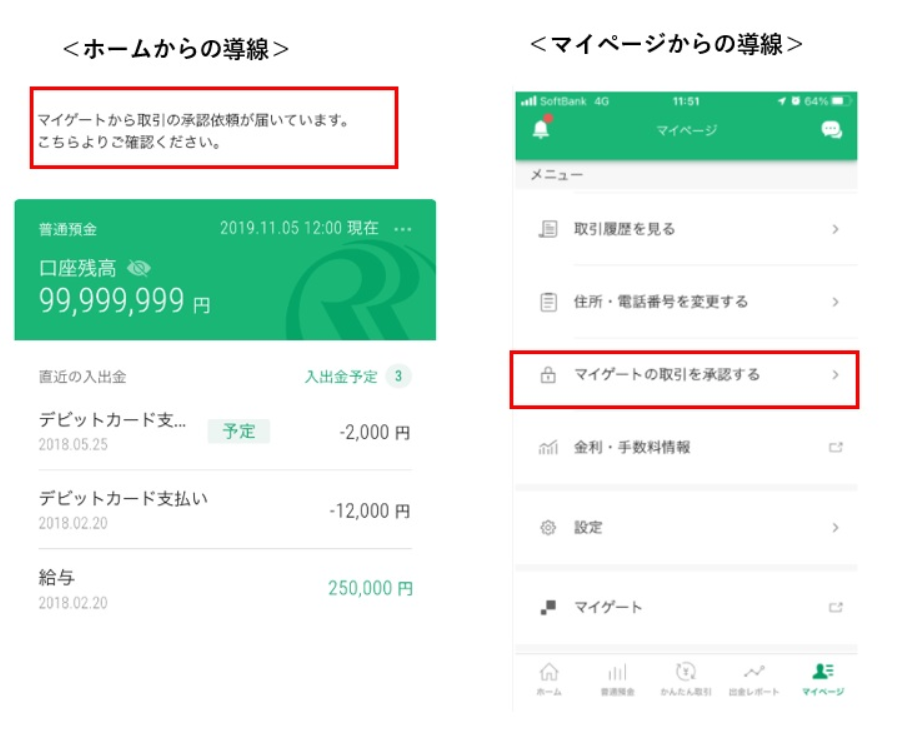Image resolution: width=900 pixels, height=746 pixels.
Task: Toggle account balance visibility eye icon
Action: (139, 268)
